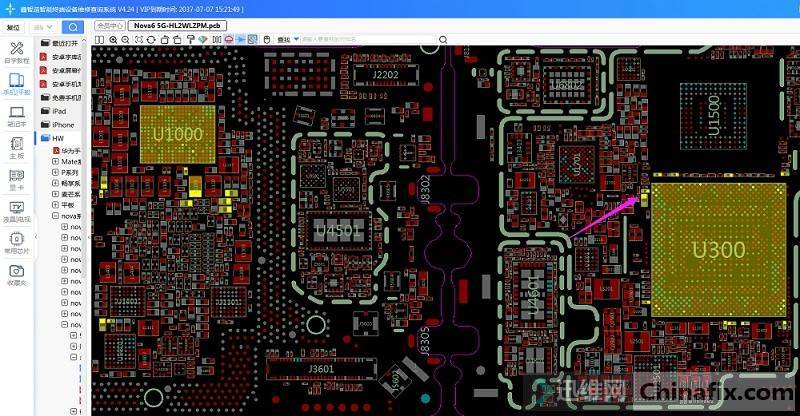This screenshot has height=416, width=800.
Task: Toggle the split panel view icon
Action: point(99,39)
